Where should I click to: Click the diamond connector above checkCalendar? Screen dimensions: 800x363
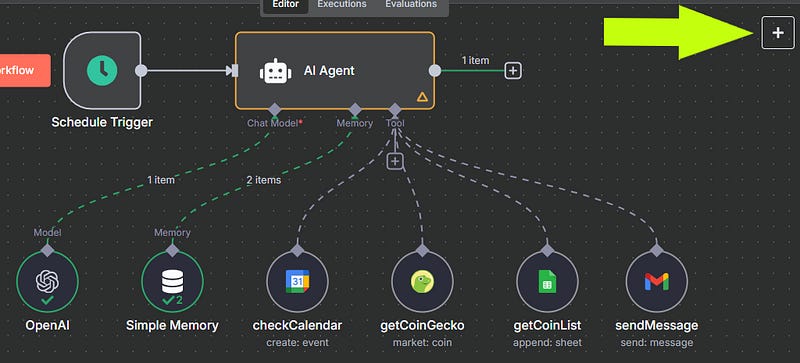[297, 250]
